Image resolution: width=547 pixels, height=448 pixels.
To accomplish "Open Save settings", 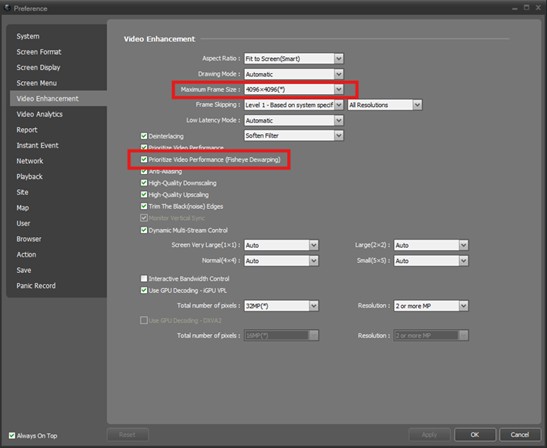I will (x=24, y=270).
